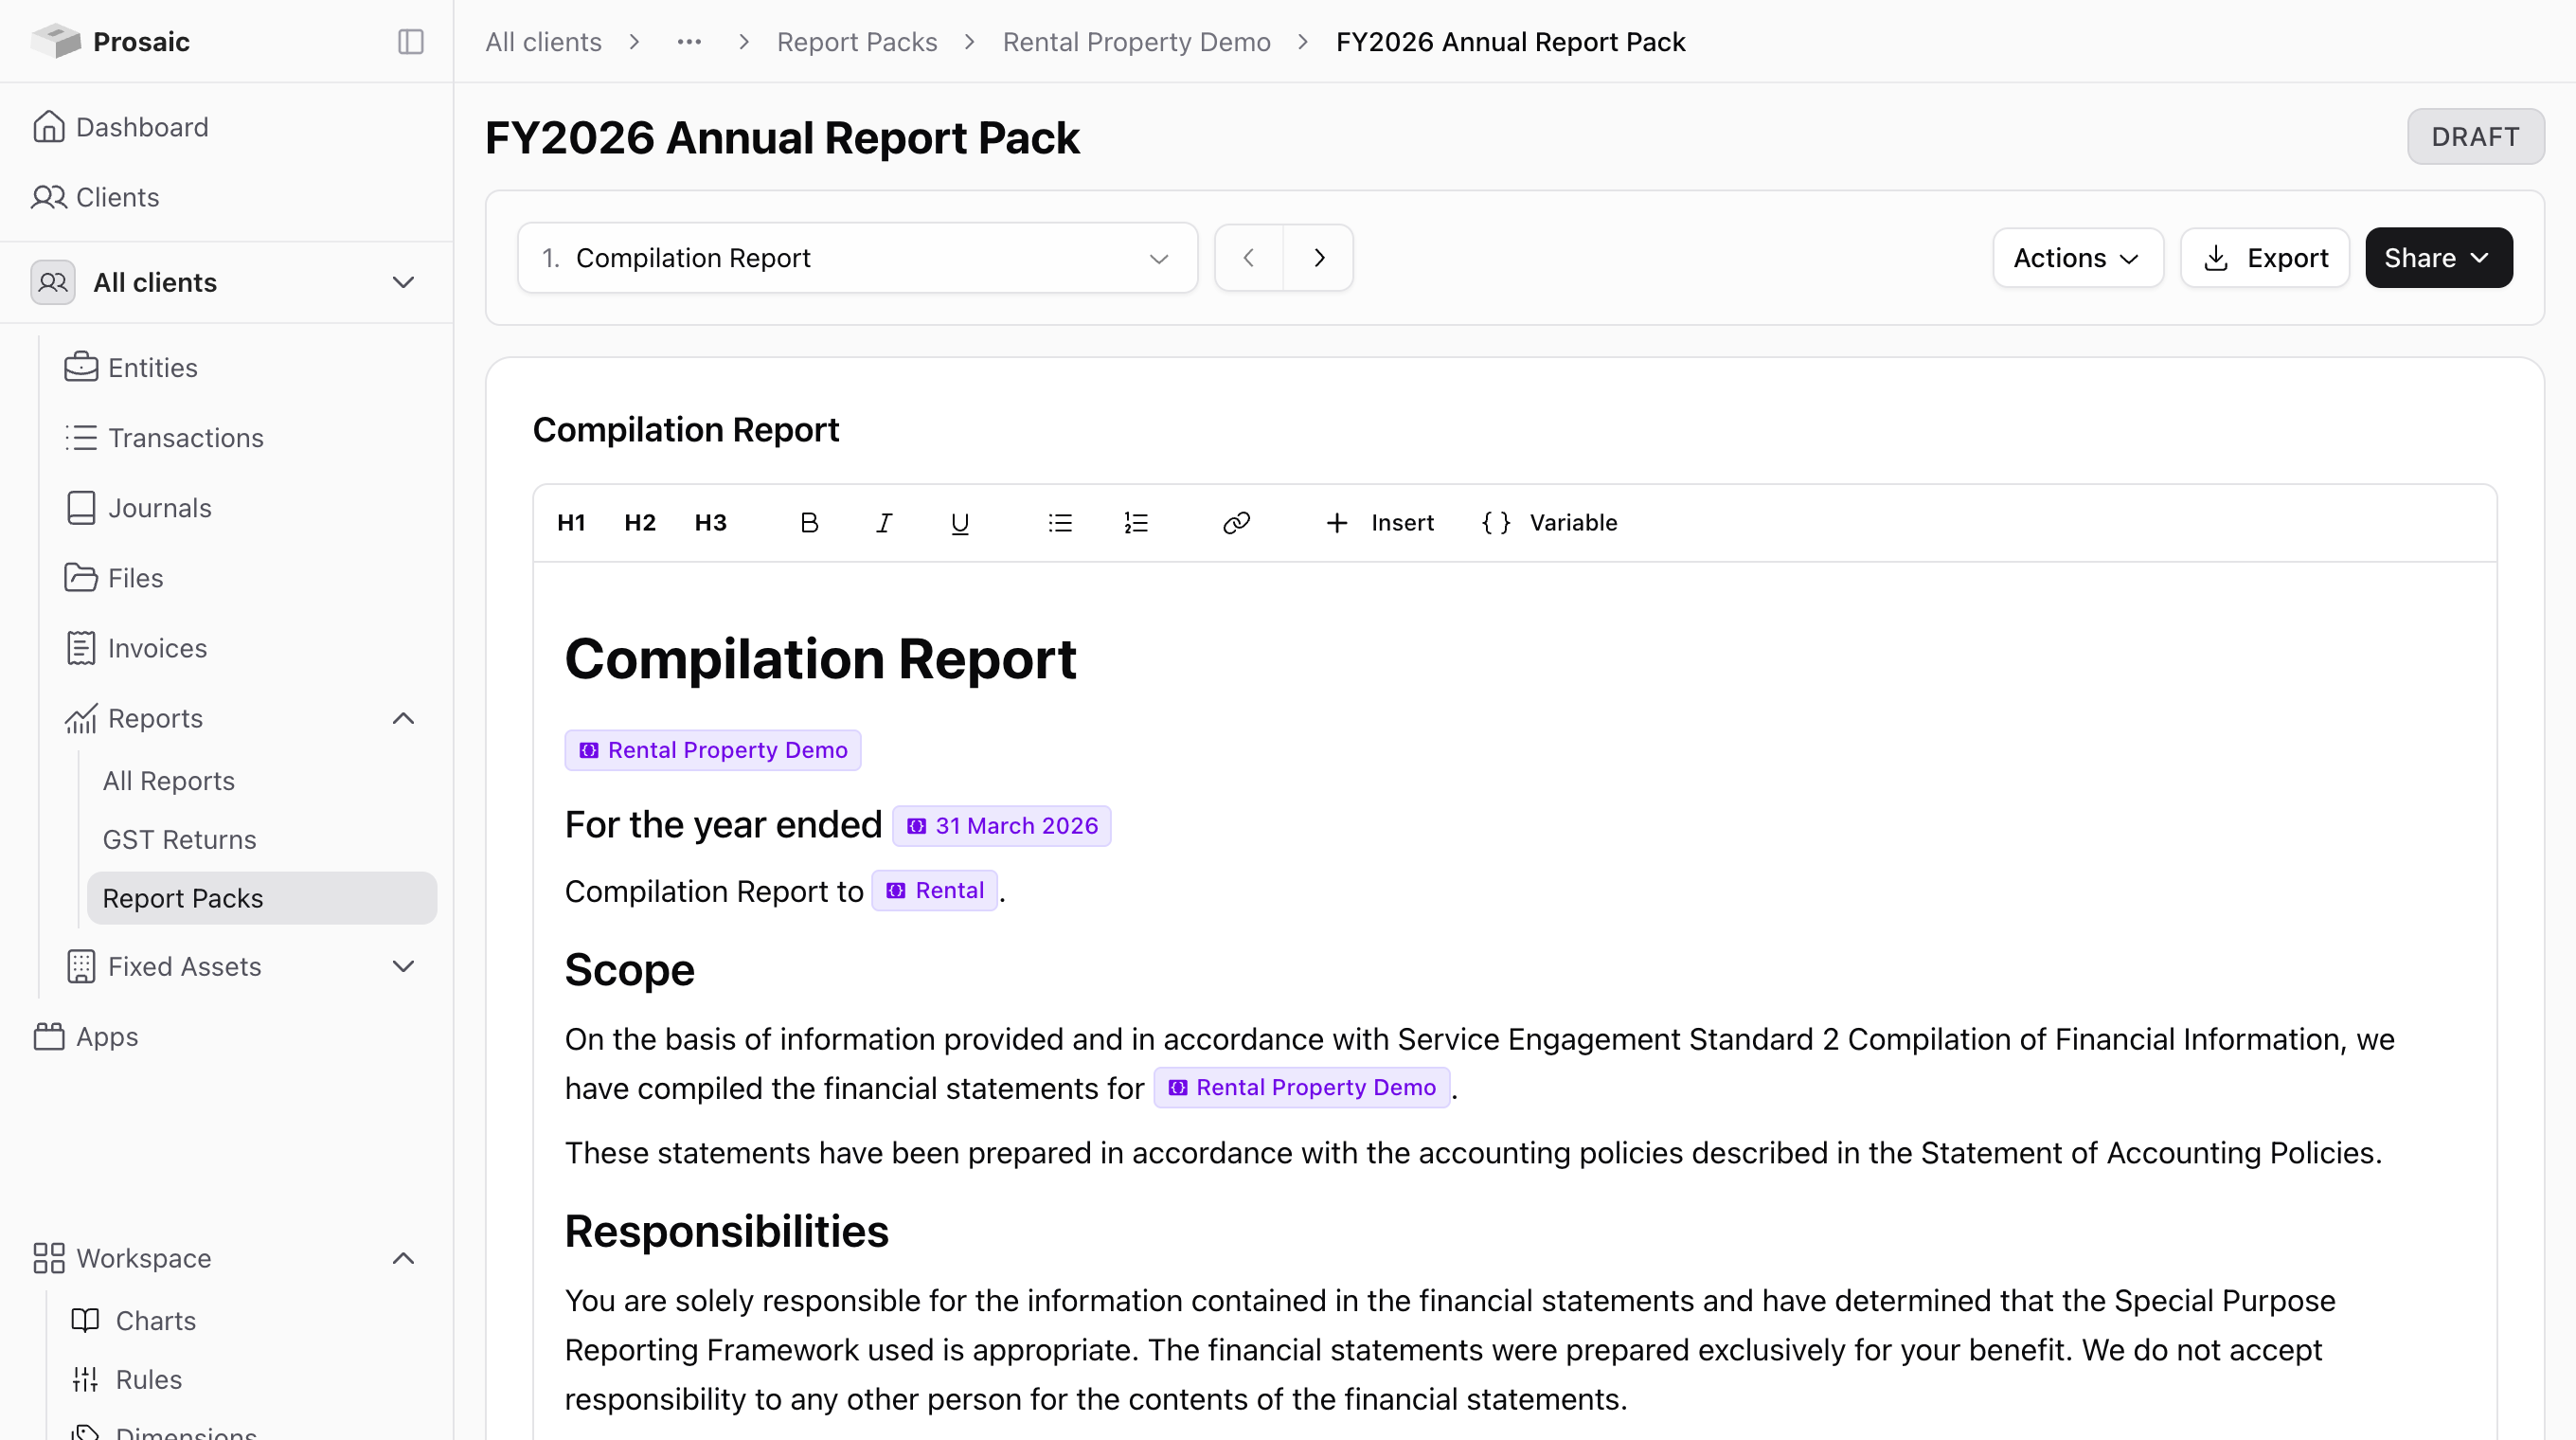Insert a Variable from the toolbar
The height and width of the screenshot is (1440, 2576).
click(1549, 523)
